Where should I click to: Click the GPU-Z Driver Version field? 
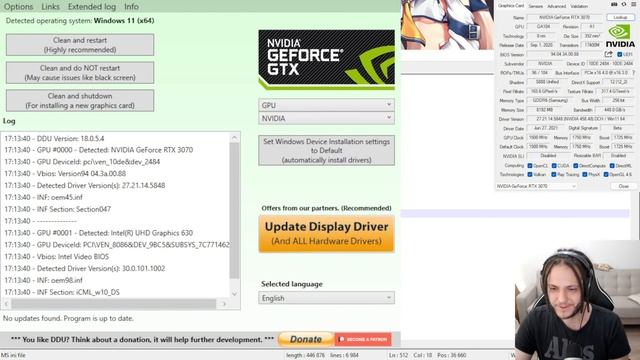580,119
